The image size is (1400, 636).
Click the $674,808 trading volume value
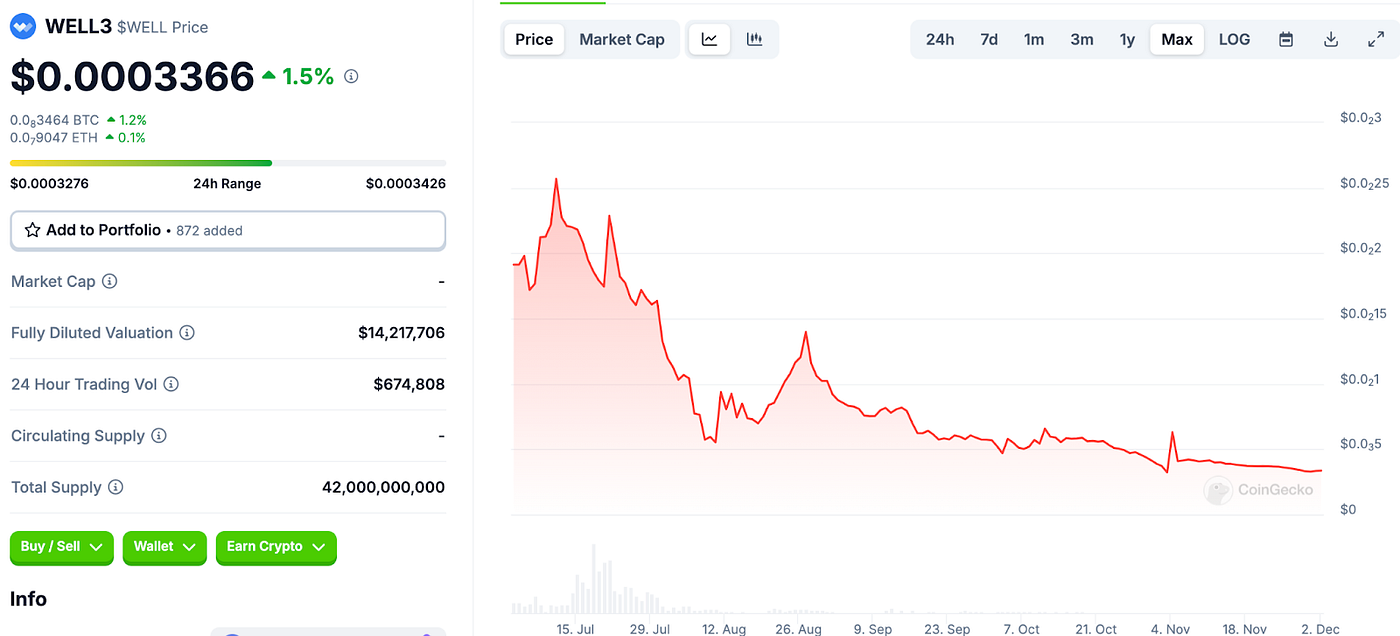click(x=409, y=384)
